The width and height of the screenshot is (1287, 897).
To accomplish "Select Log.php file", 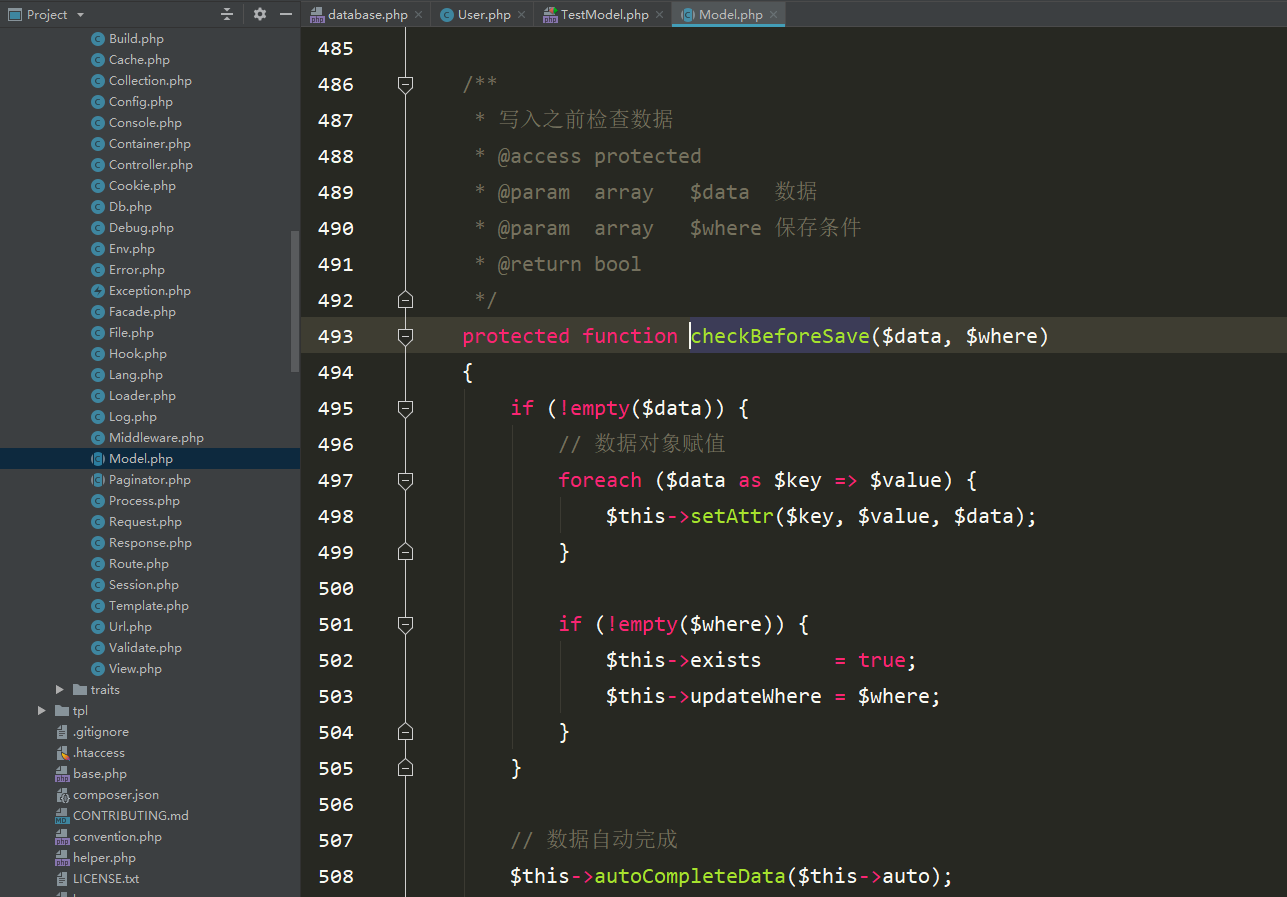I will click(x=133, y=417).
